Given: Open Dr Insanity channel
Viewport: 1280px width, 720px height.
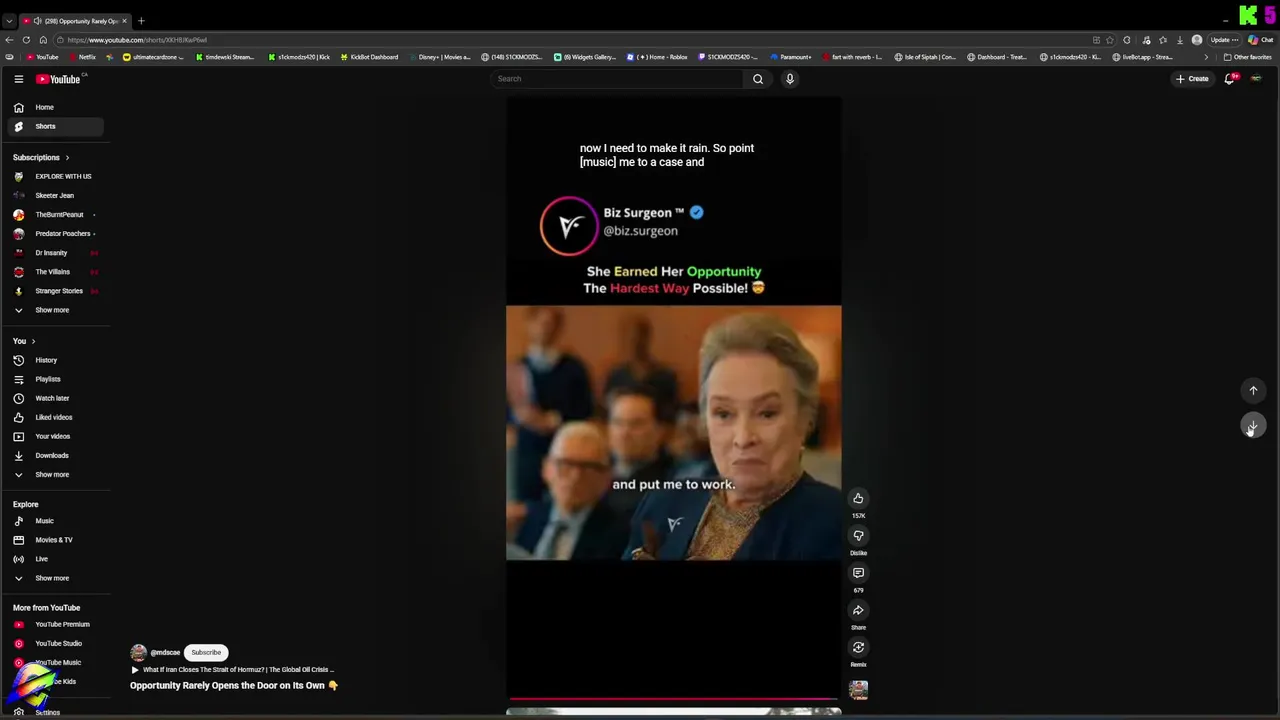Looking at the screenshot, I should coord(55,253).
